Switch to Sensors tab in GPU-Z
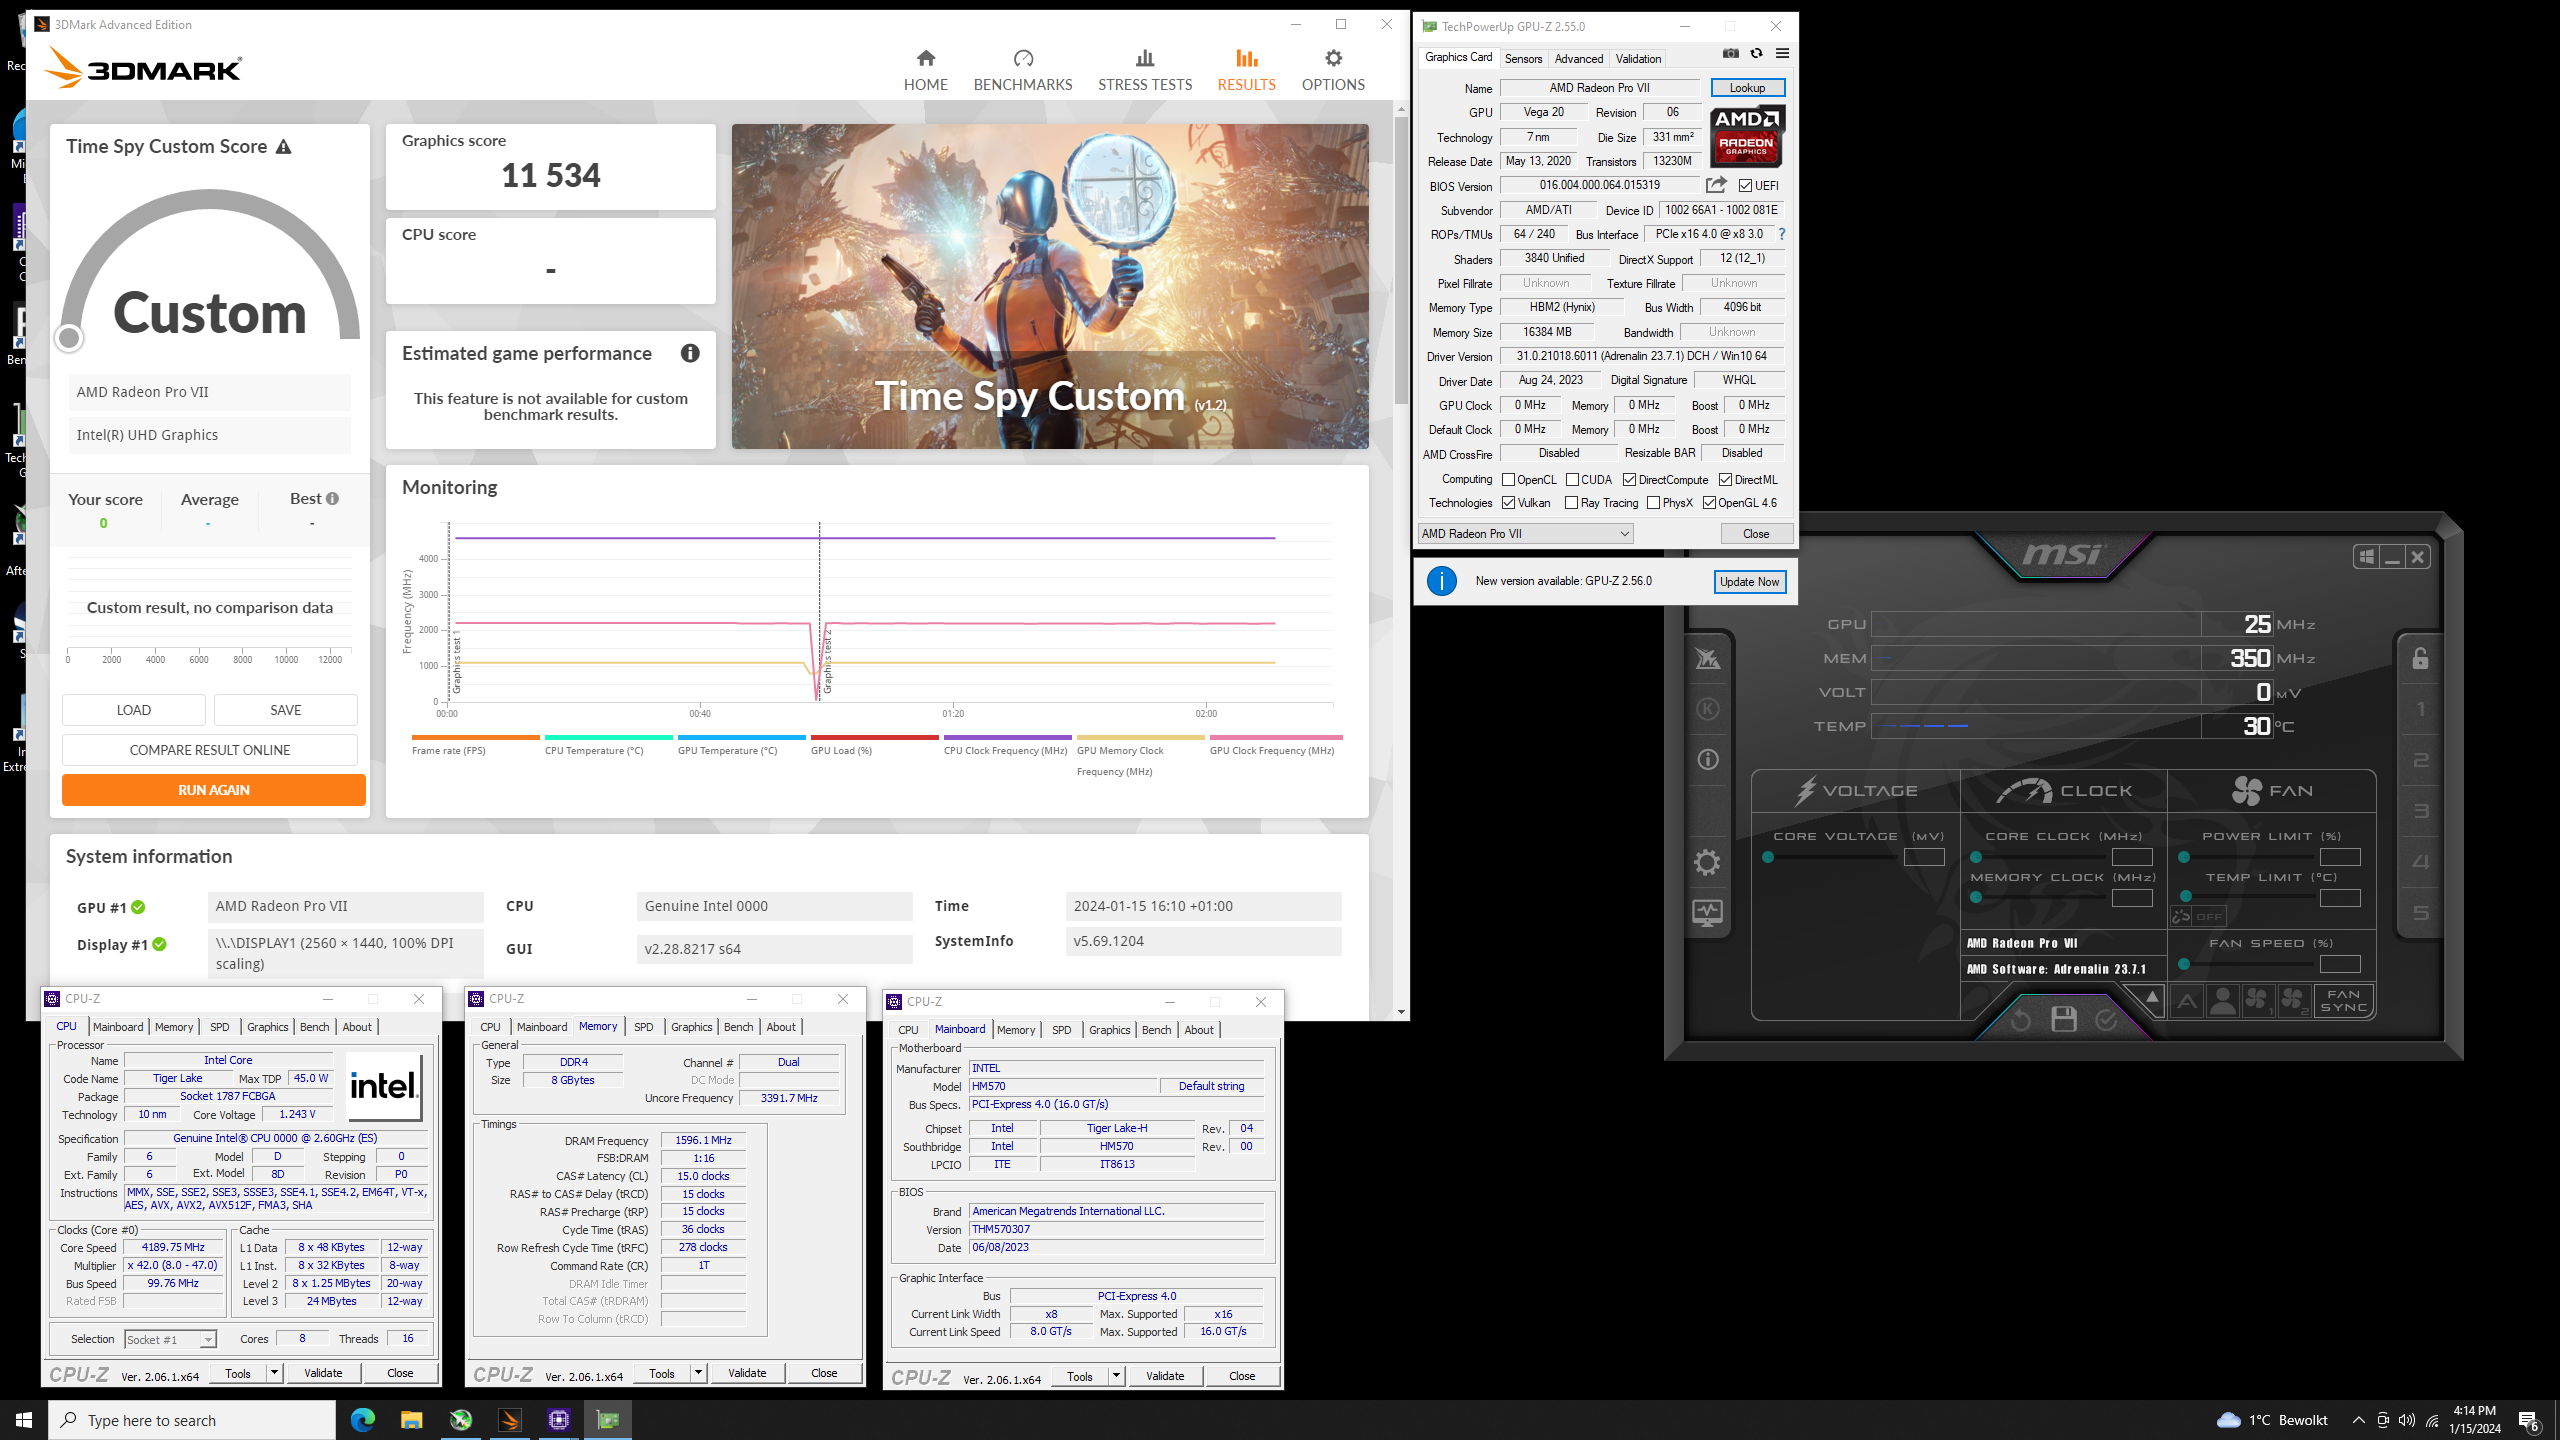This screenshot has height=1440, width=2560. (1523, 59)
